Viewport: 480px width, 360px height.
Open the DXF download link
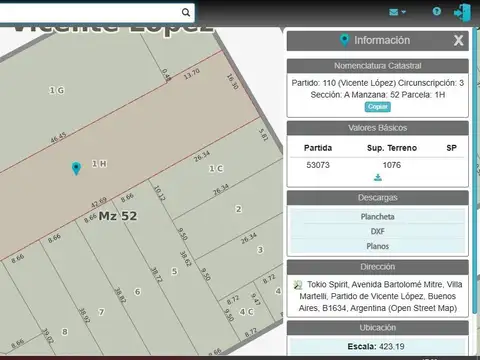378,231
